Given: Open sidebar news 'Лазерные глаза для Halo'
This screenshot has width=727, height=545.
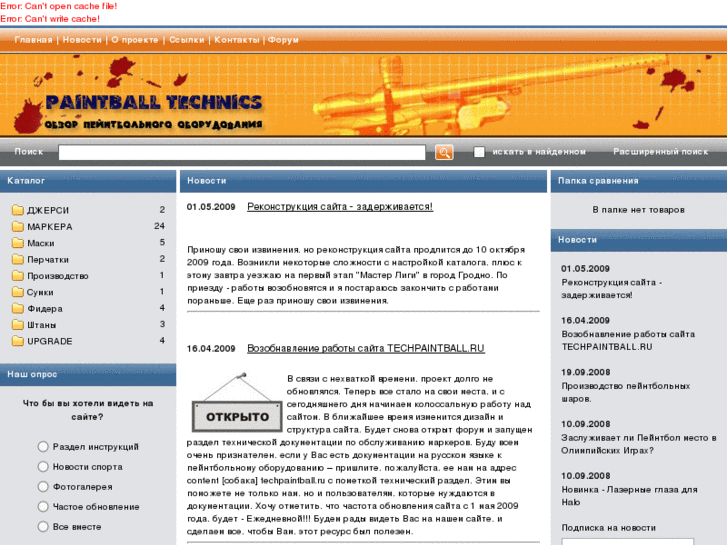Looking at the screenshot, I should 629,496.
